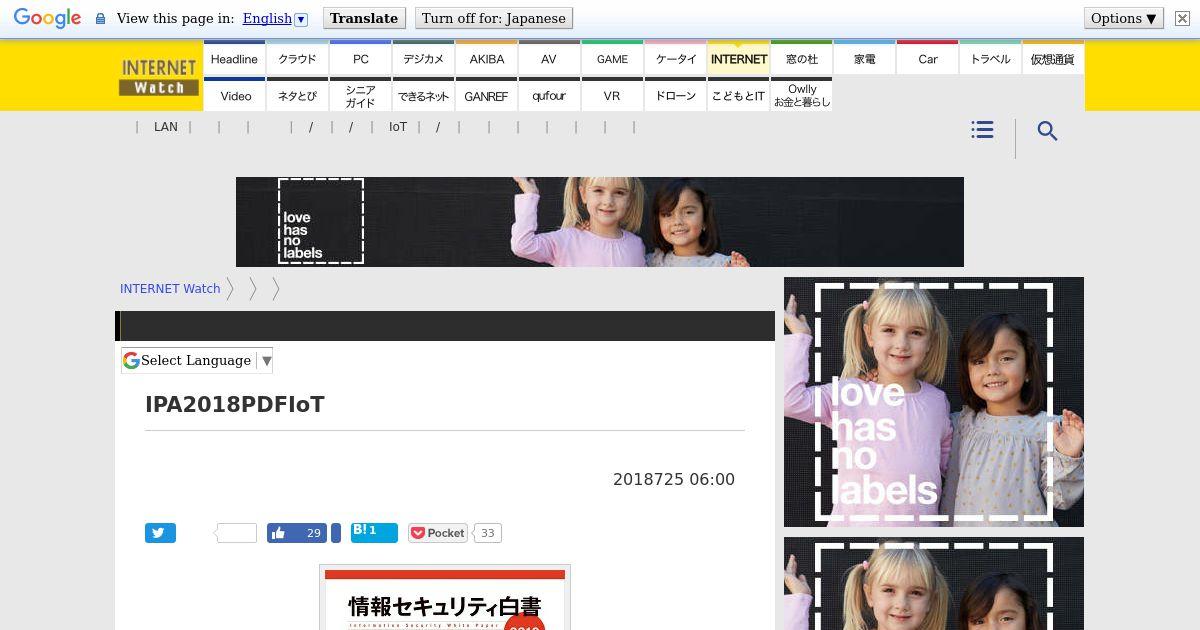
Task: Click the wide love has no labels banner
Action: coord(600,222)
